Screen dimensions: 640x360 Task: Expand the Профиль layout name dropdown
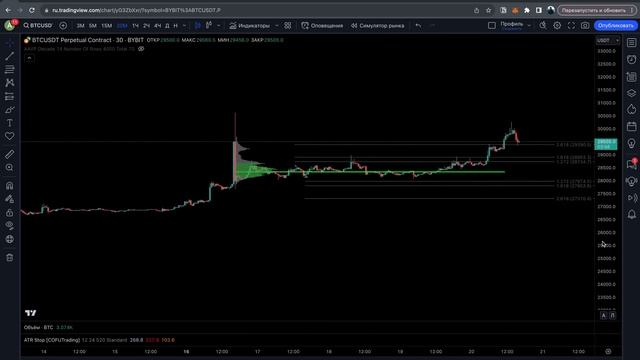tap(529, 25)
